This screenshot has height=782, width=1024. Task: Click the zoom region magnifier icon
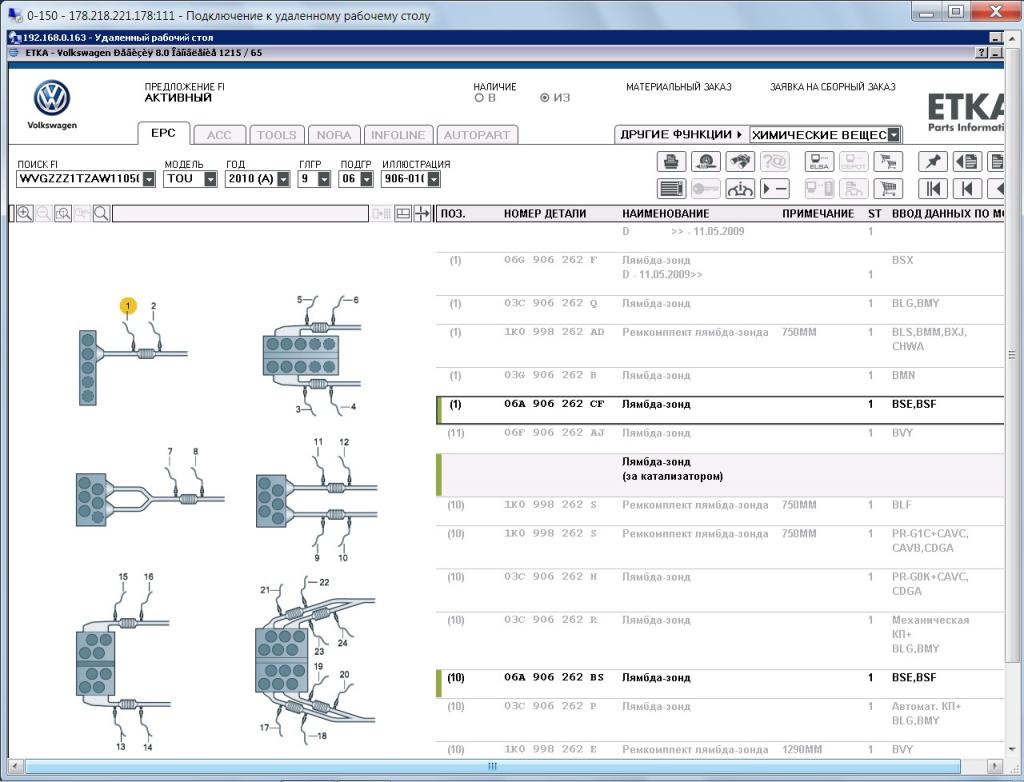63,214
